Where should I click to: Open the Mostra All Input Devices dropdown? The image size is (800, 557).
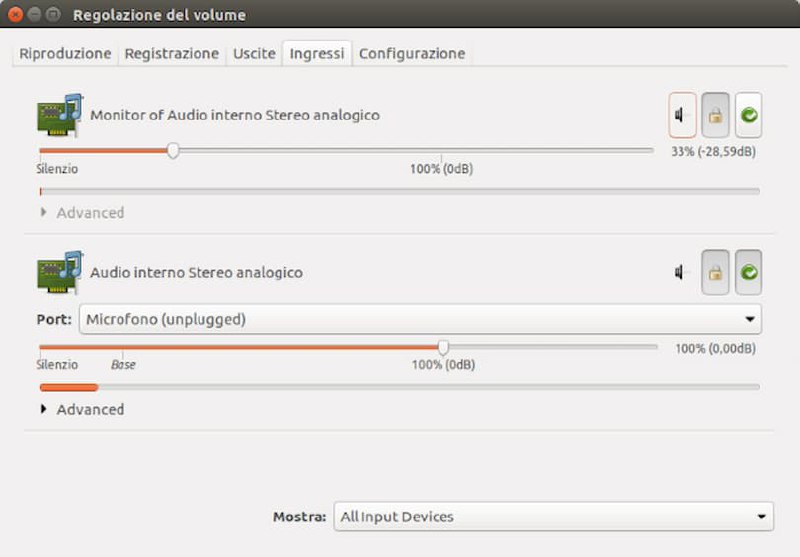click(554, 516)
